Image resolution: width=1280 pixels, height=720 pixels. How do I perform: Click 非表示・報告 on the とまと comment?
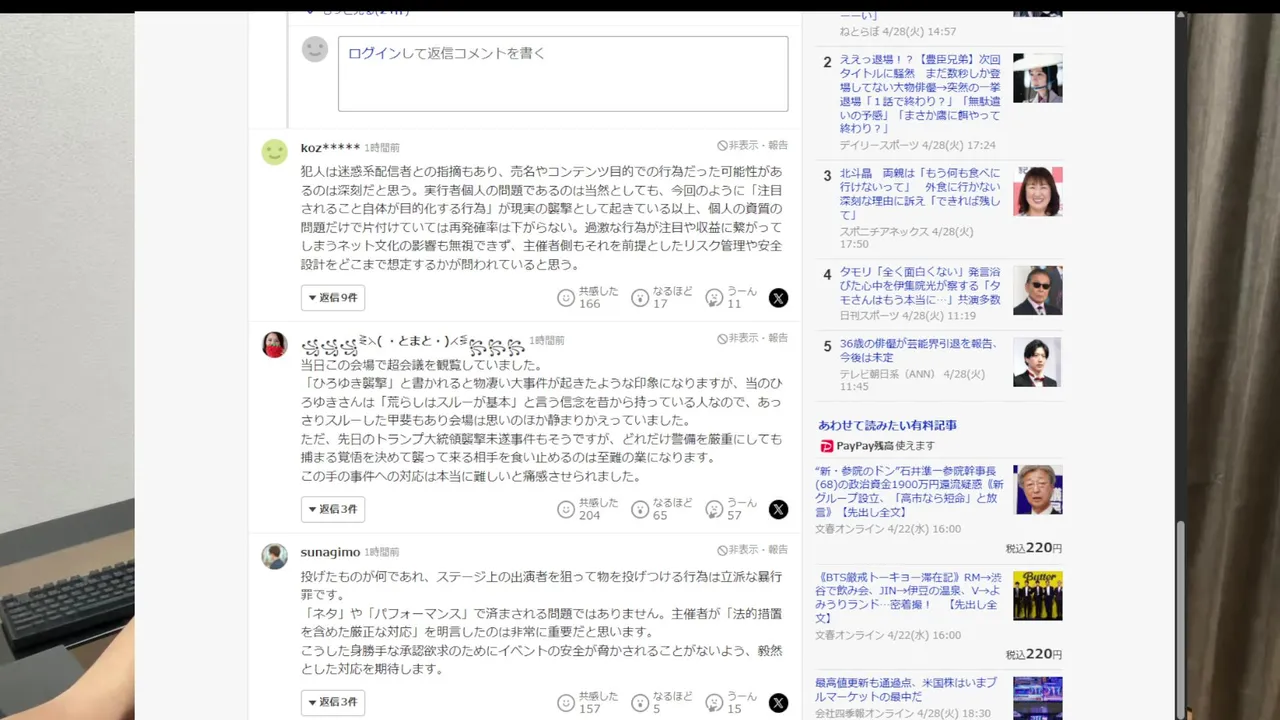click(752, 339)
